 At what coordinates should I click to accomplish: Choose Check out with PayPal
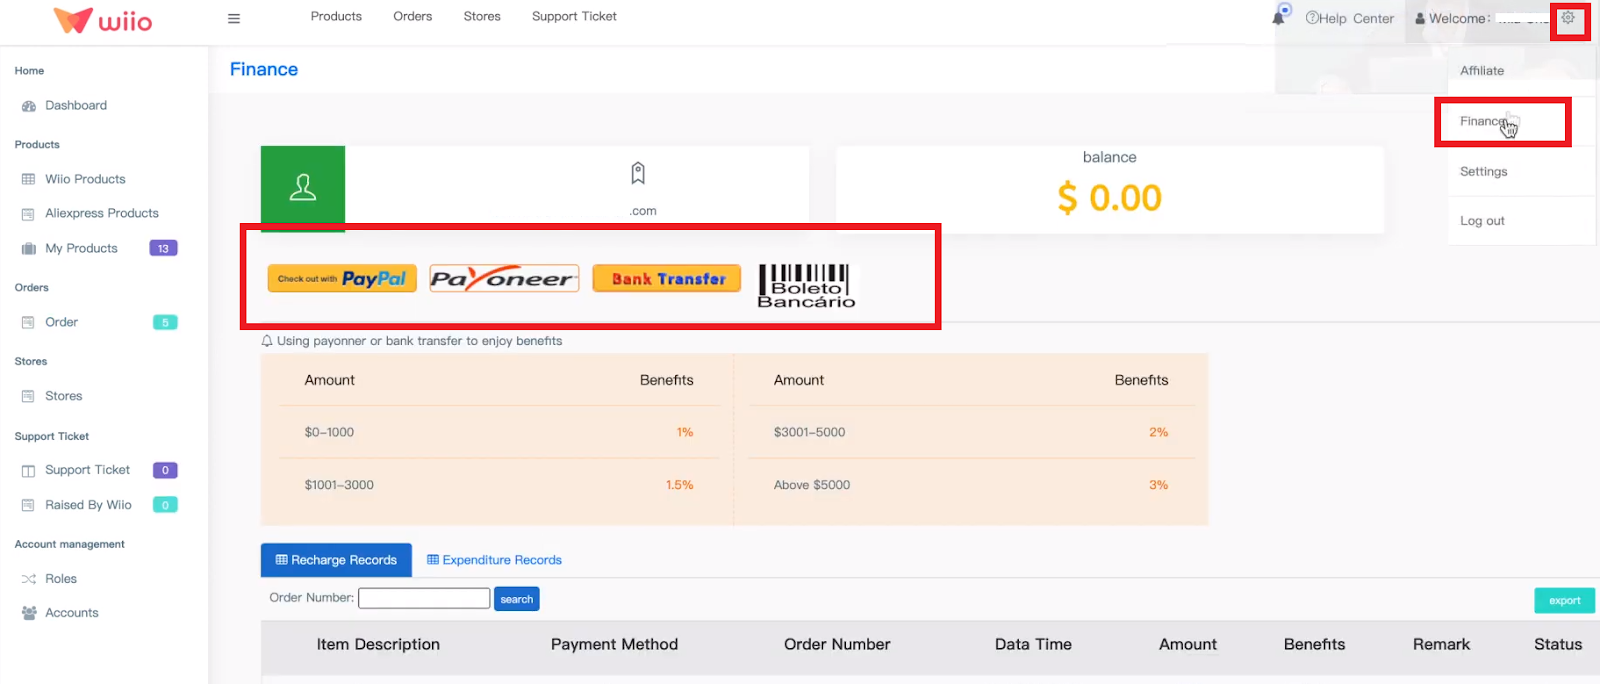pyautogui.click(x=342, y=279)
